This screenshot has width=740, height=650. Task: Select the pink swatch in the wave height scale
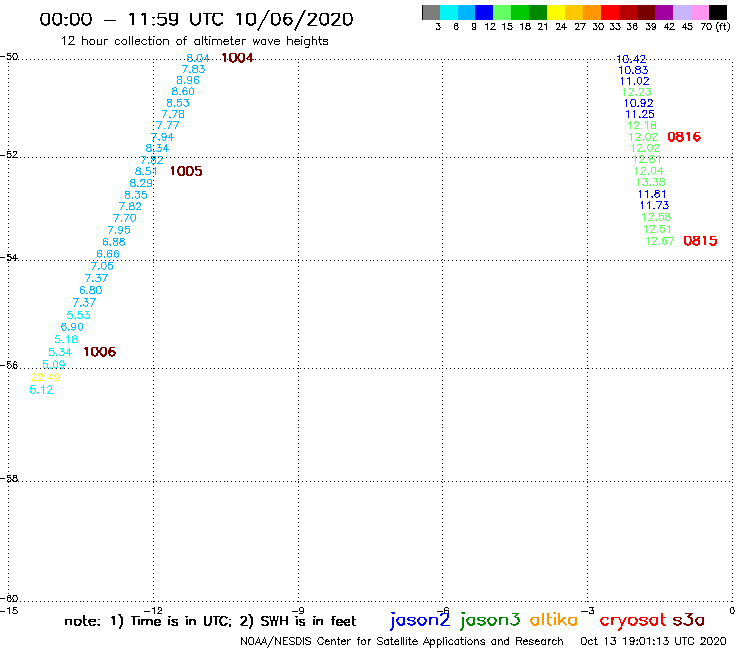tap(699, 12)
